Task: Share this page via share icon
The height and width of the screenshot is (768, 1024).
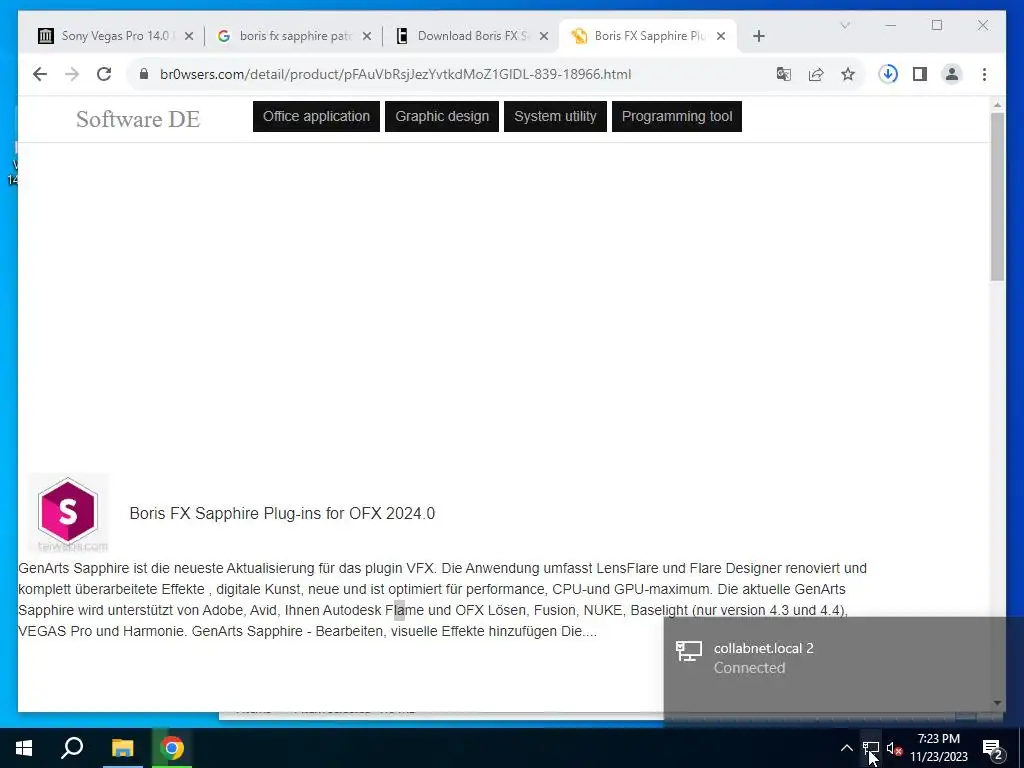Action: [816, 74]
